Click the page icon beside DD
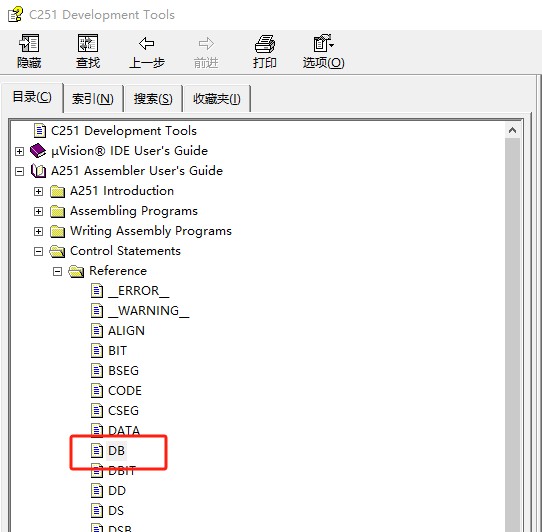The height and width of the screenshot is (532, 542). [97, 491]
